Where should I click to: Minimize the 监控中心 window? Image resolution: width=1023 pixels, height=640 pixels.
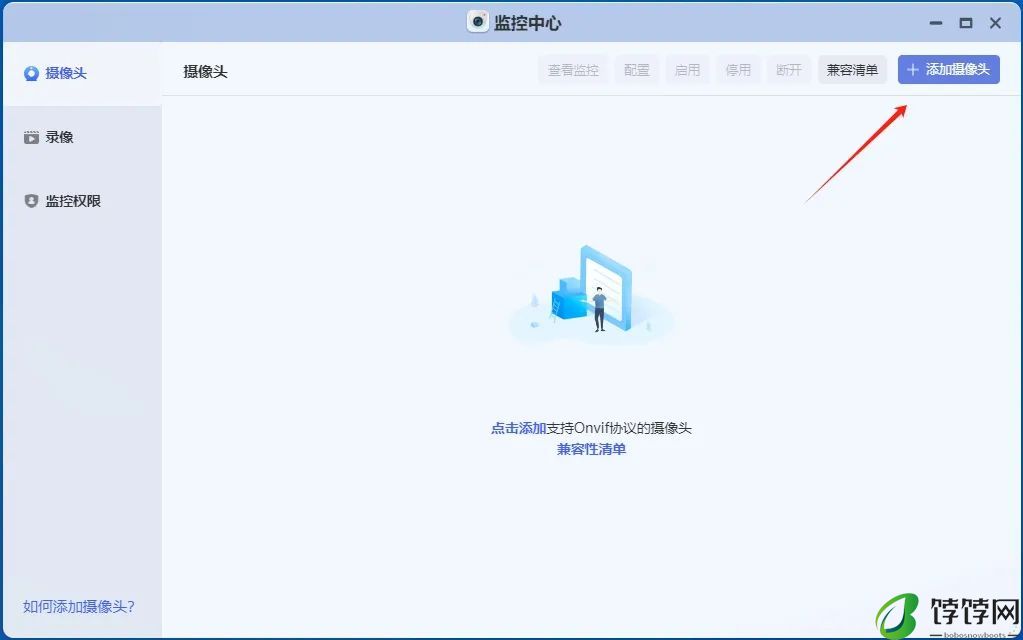pyautogui.click(x=936, y=23)
